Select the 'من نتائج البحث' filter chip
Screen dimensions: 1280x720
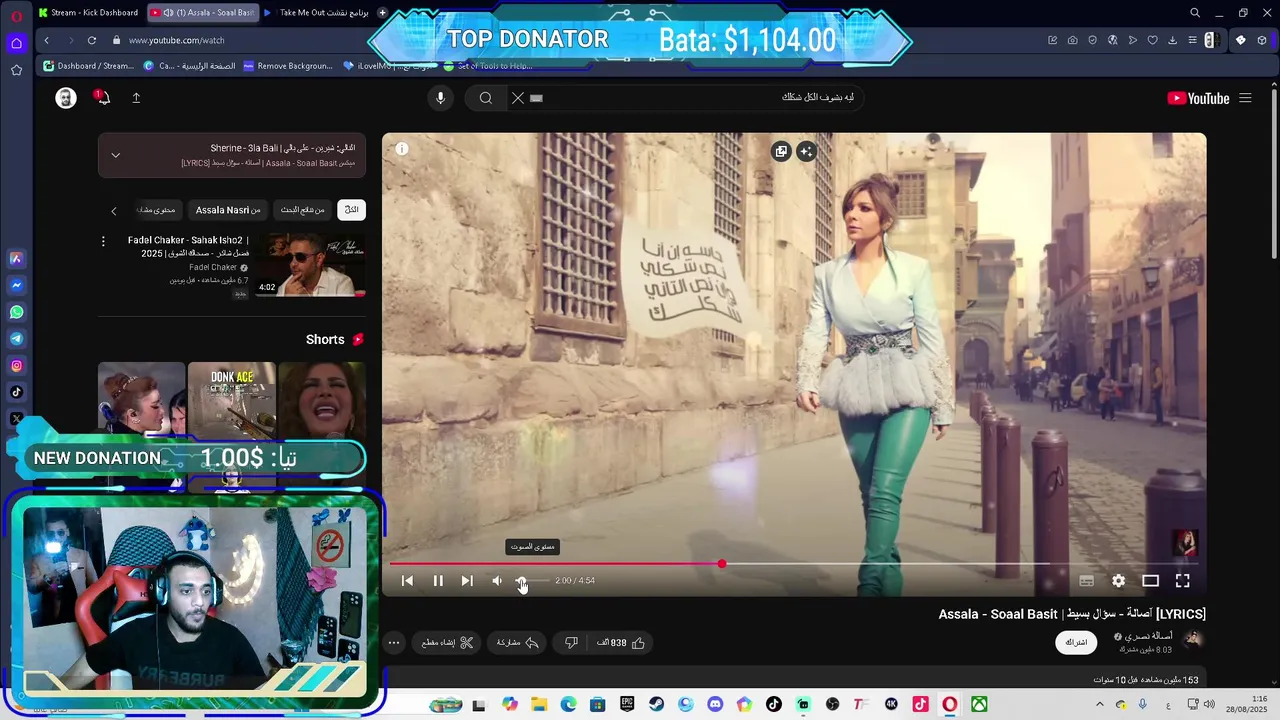click(302, 210)
